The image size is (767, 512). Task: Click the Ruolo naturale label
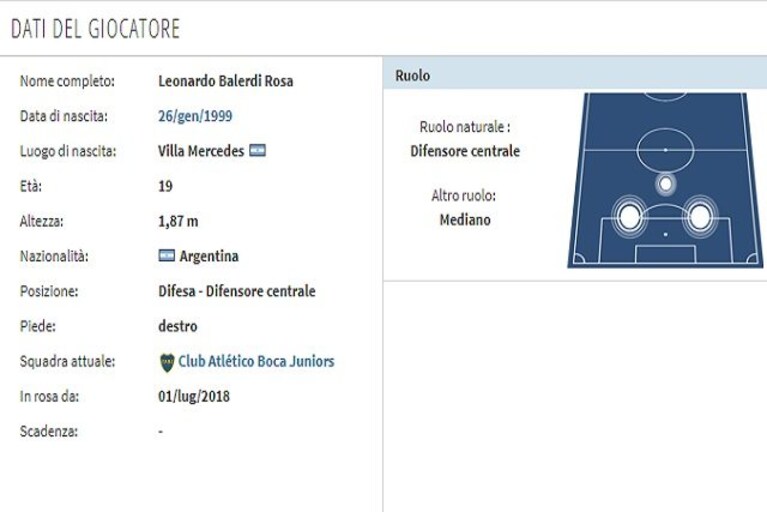coord(465,127)
